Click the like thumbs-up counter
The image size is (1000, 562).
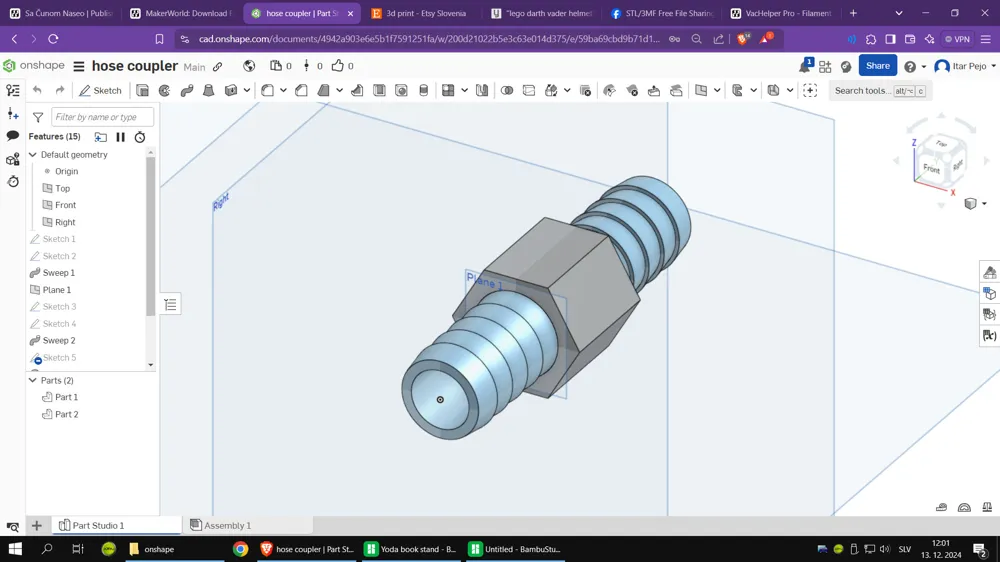(x=342, y=66)
